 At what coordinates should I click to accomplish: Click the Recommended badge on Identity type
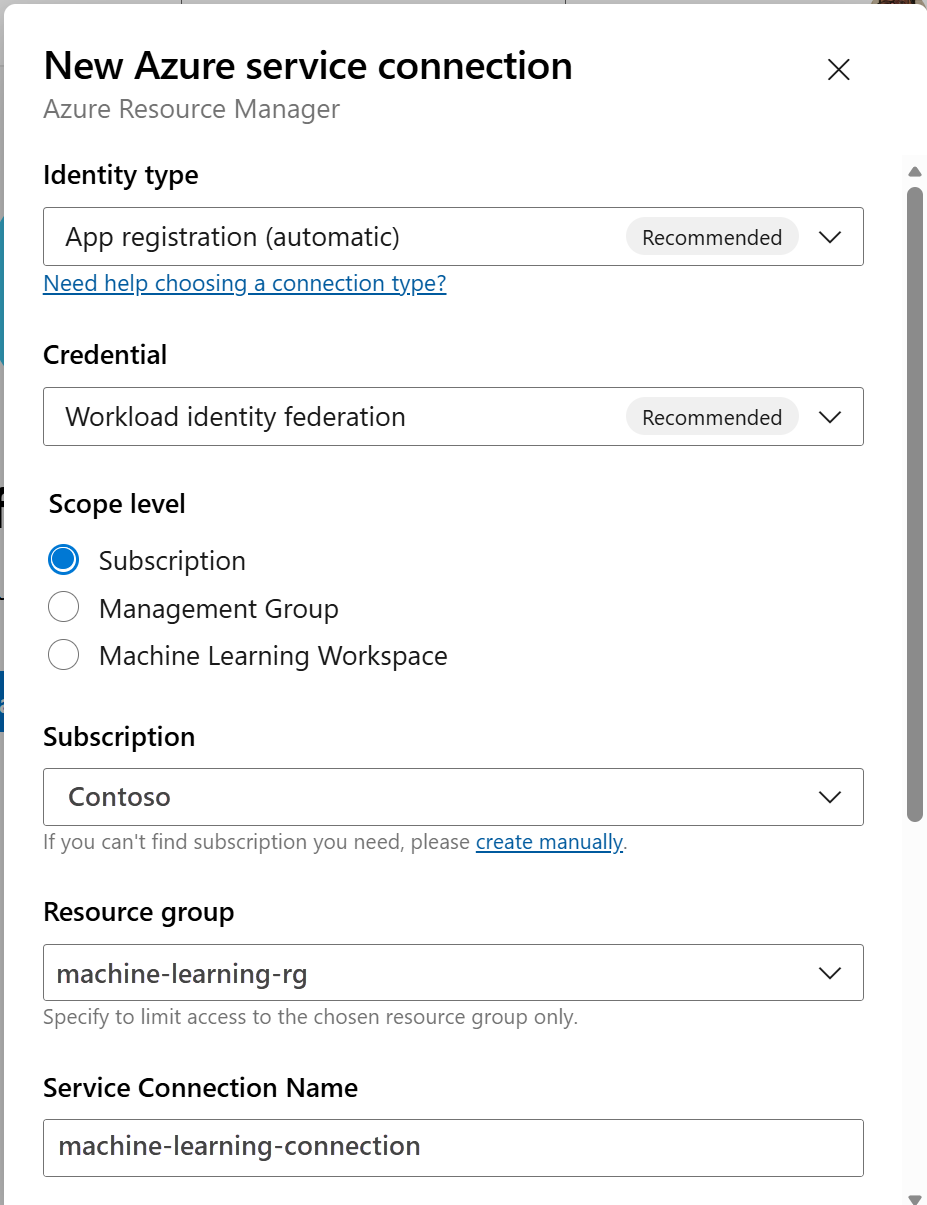click(x=711, y=236)
